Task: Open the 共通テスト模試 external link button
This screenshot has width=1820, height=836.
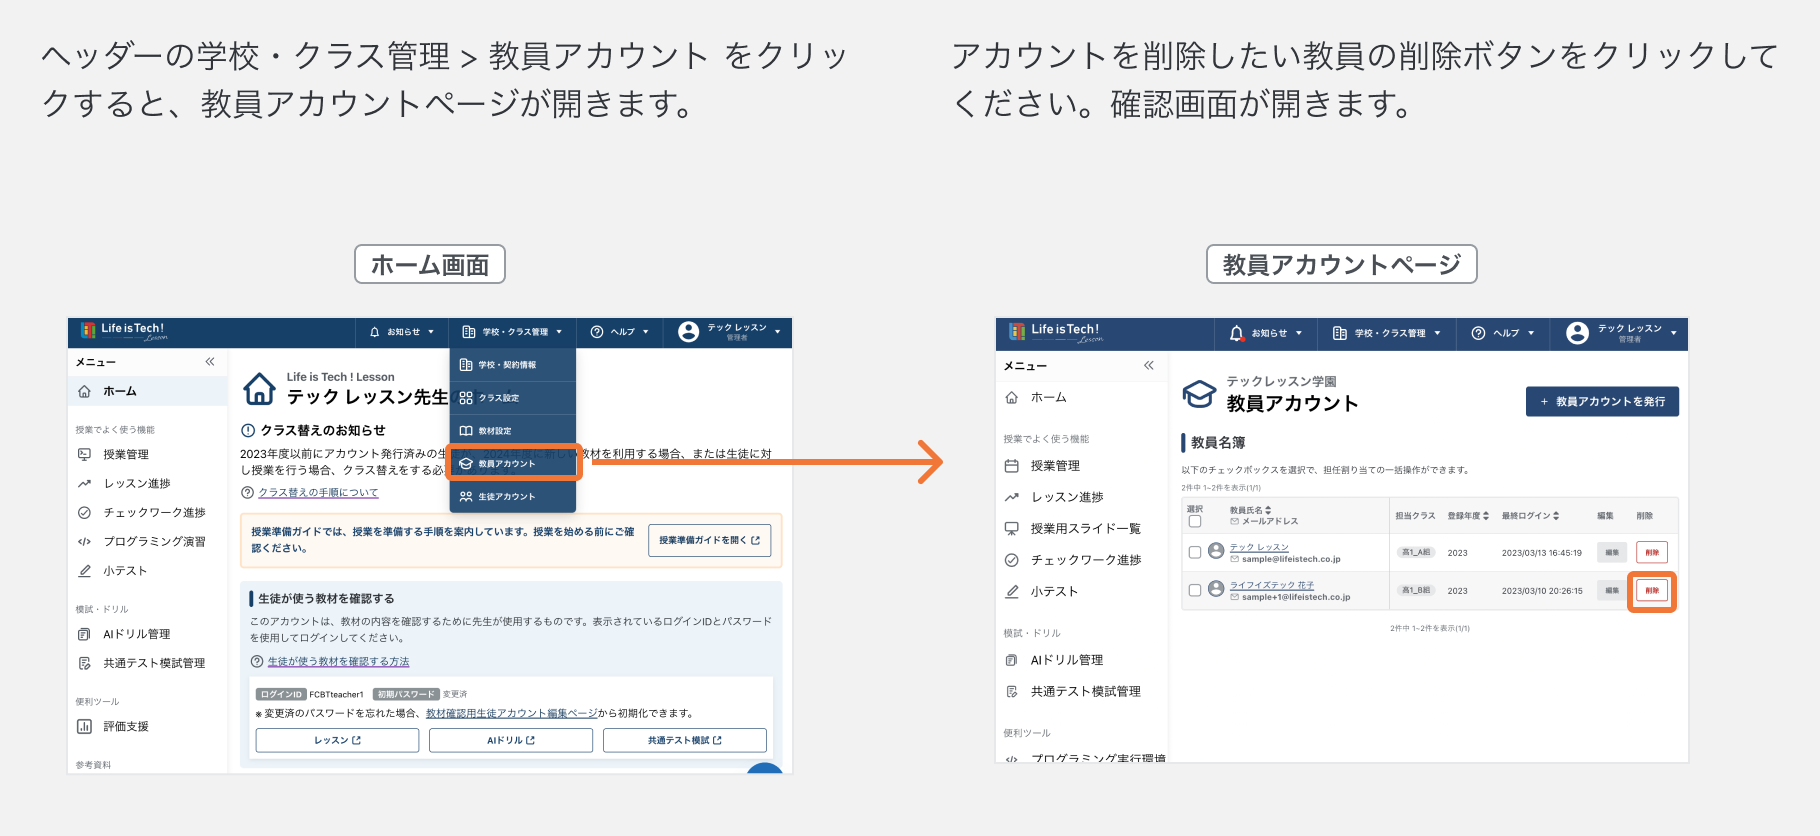Action: [x=685, y=740]
